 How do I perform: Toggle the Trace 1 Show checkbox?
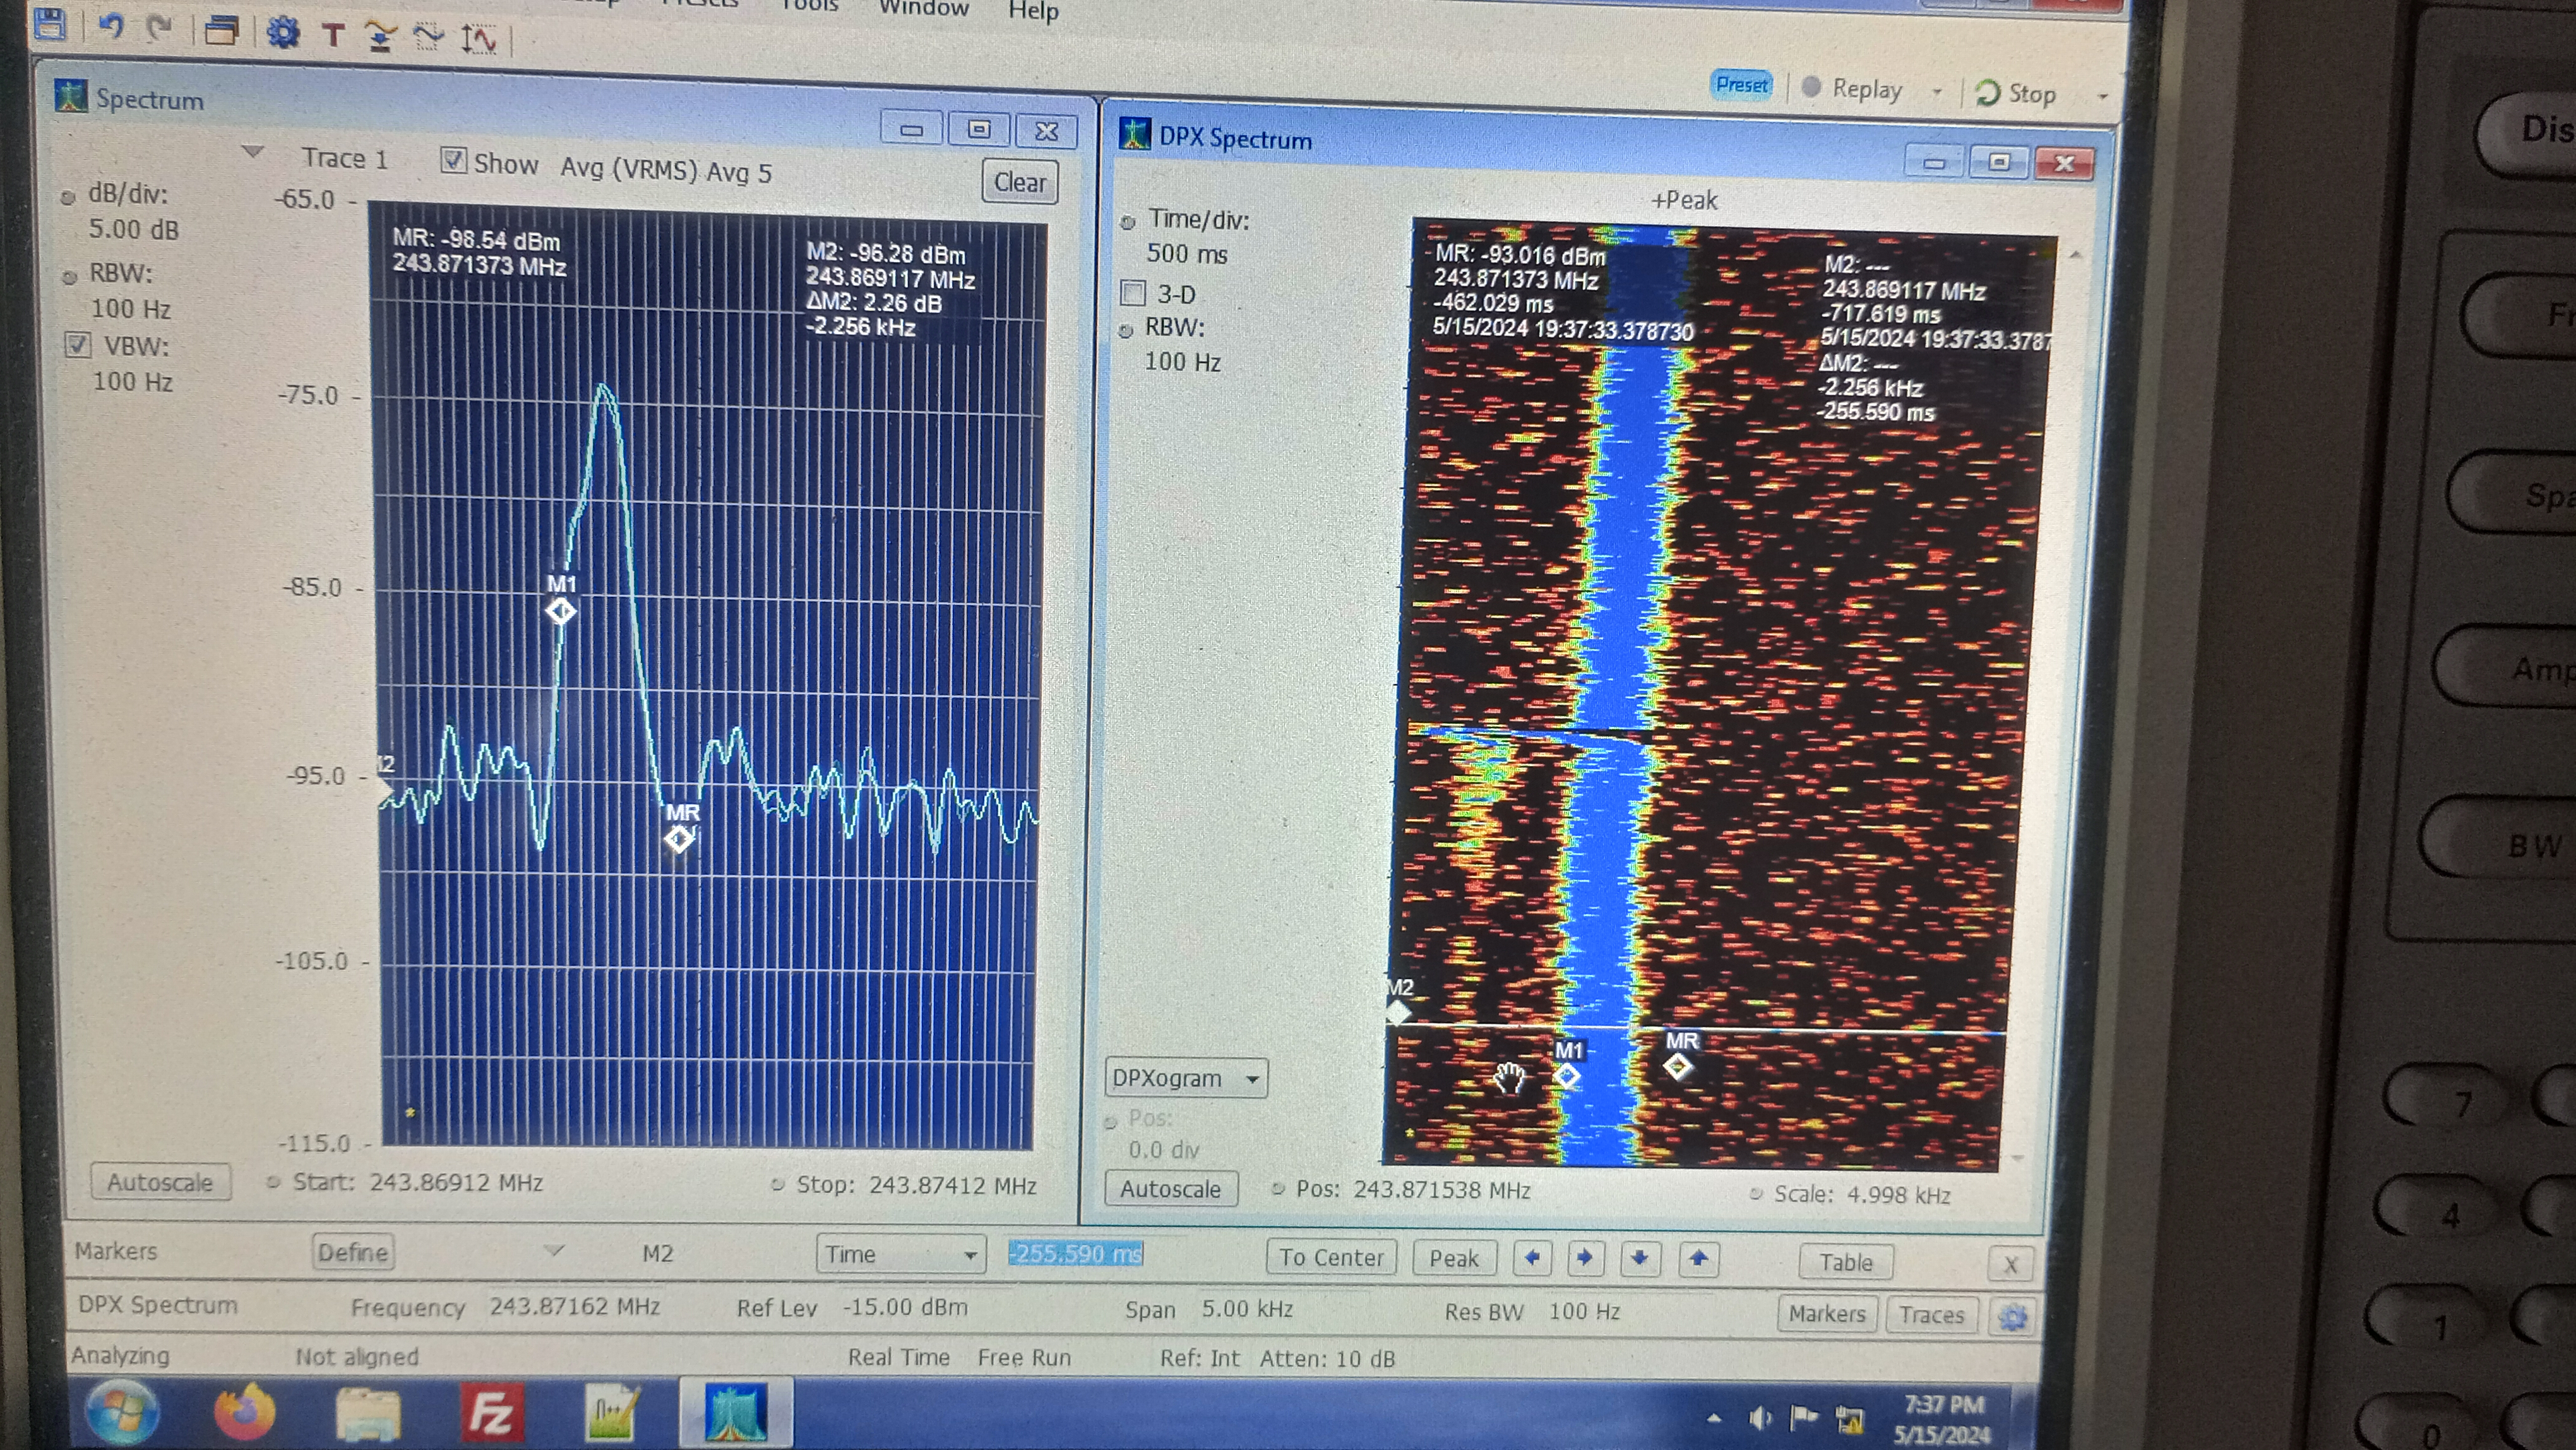[x=453, y=160]
